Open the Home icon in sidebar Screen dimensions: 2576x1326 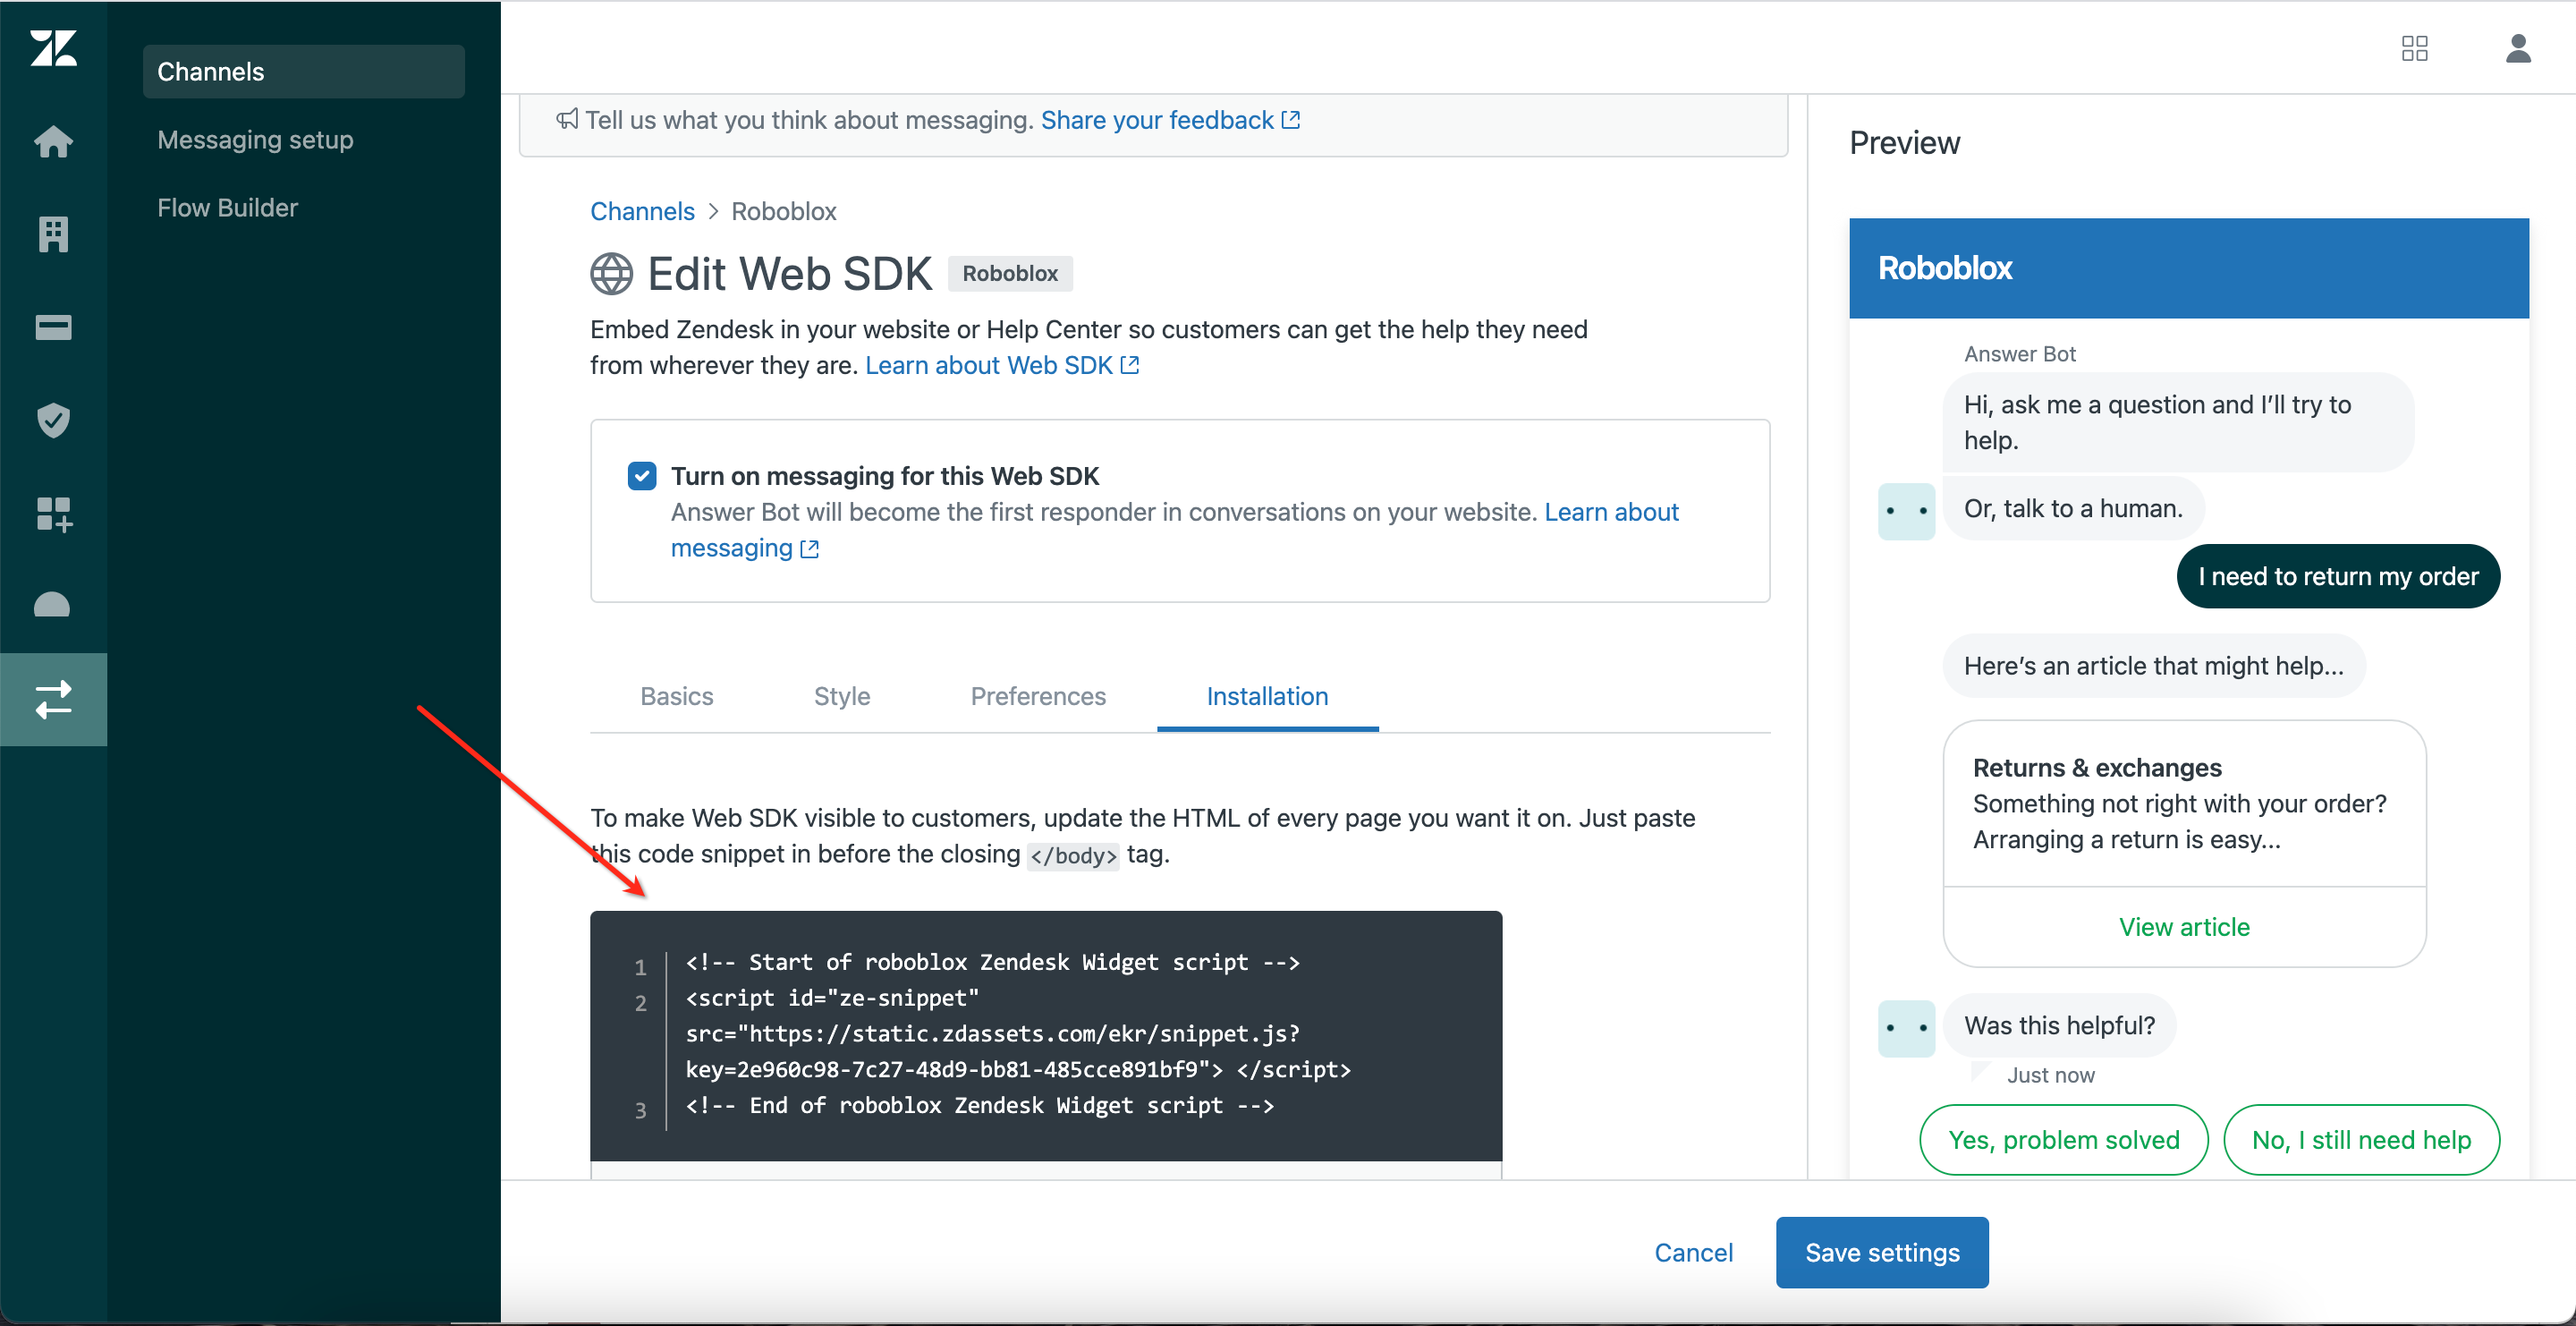(x=53, y=141)
